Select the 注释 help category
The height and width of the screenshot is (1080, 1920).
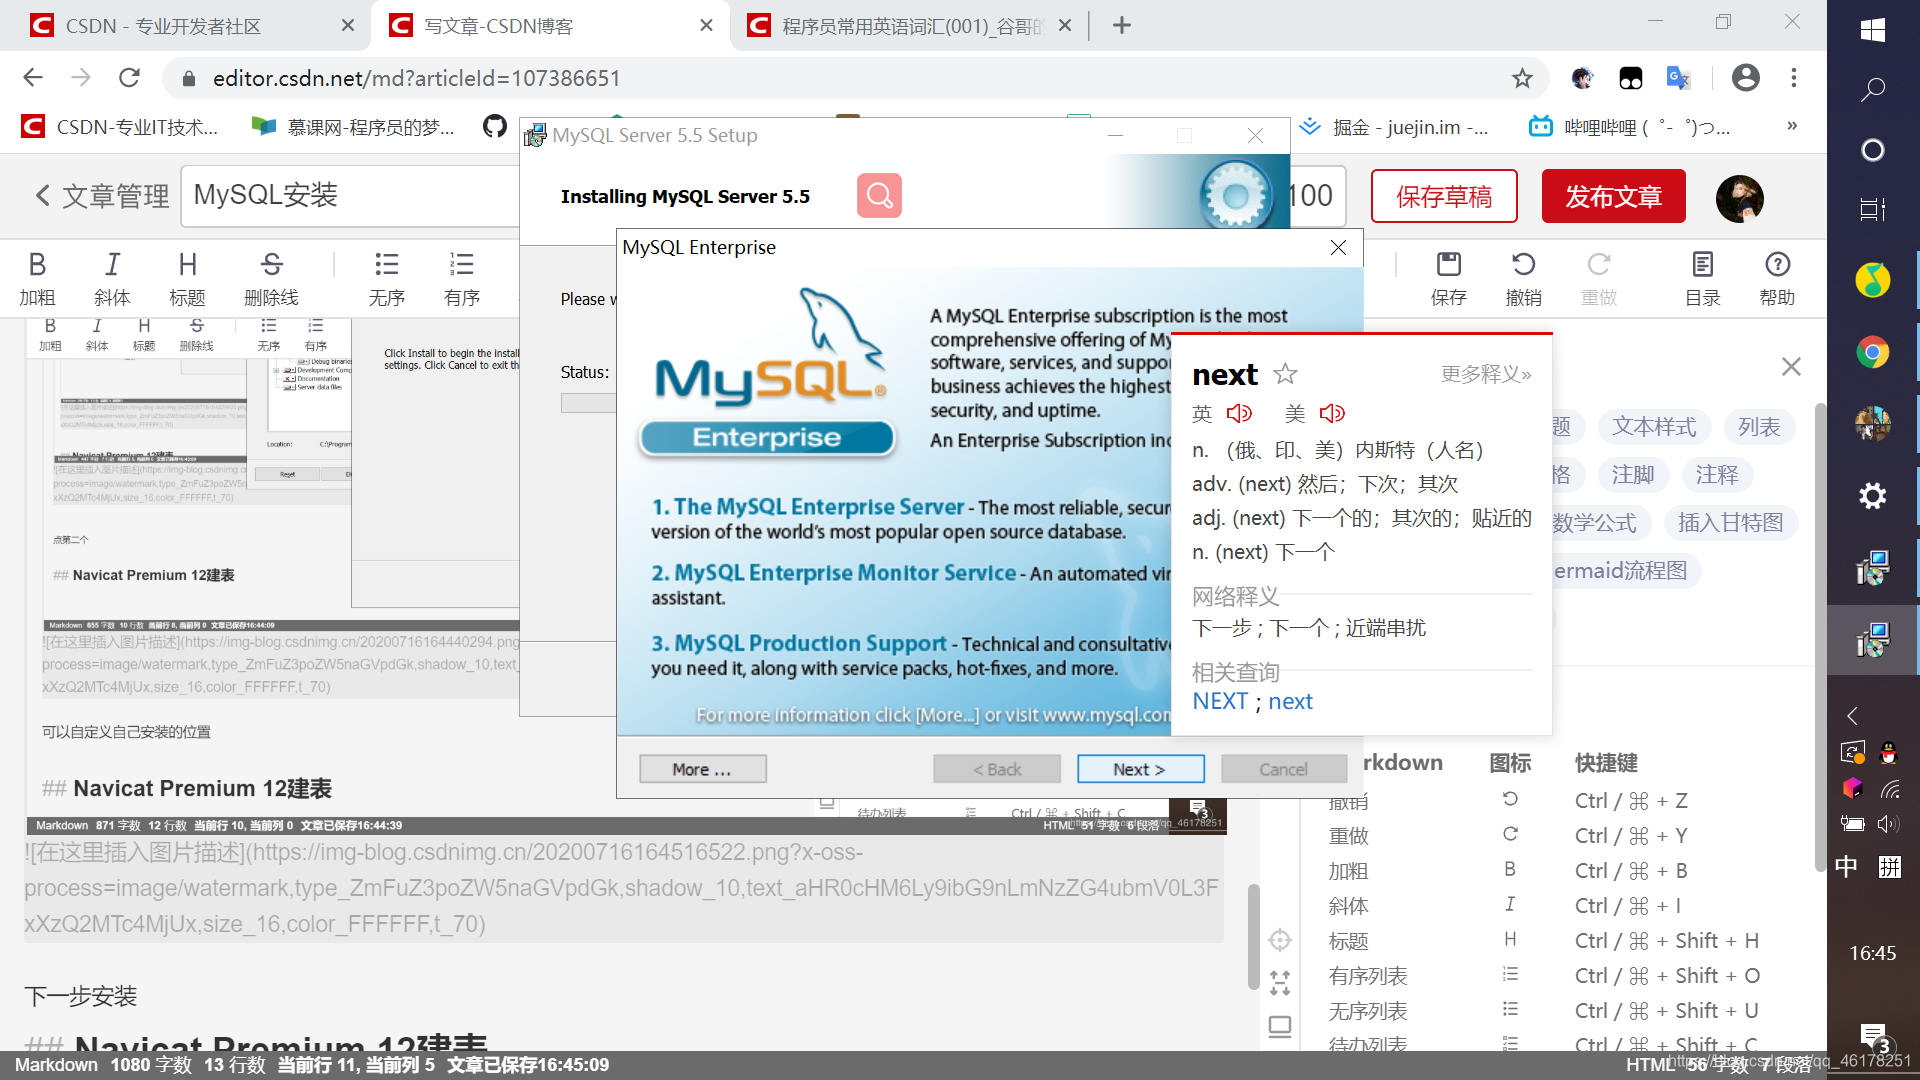click(1717, 475)
